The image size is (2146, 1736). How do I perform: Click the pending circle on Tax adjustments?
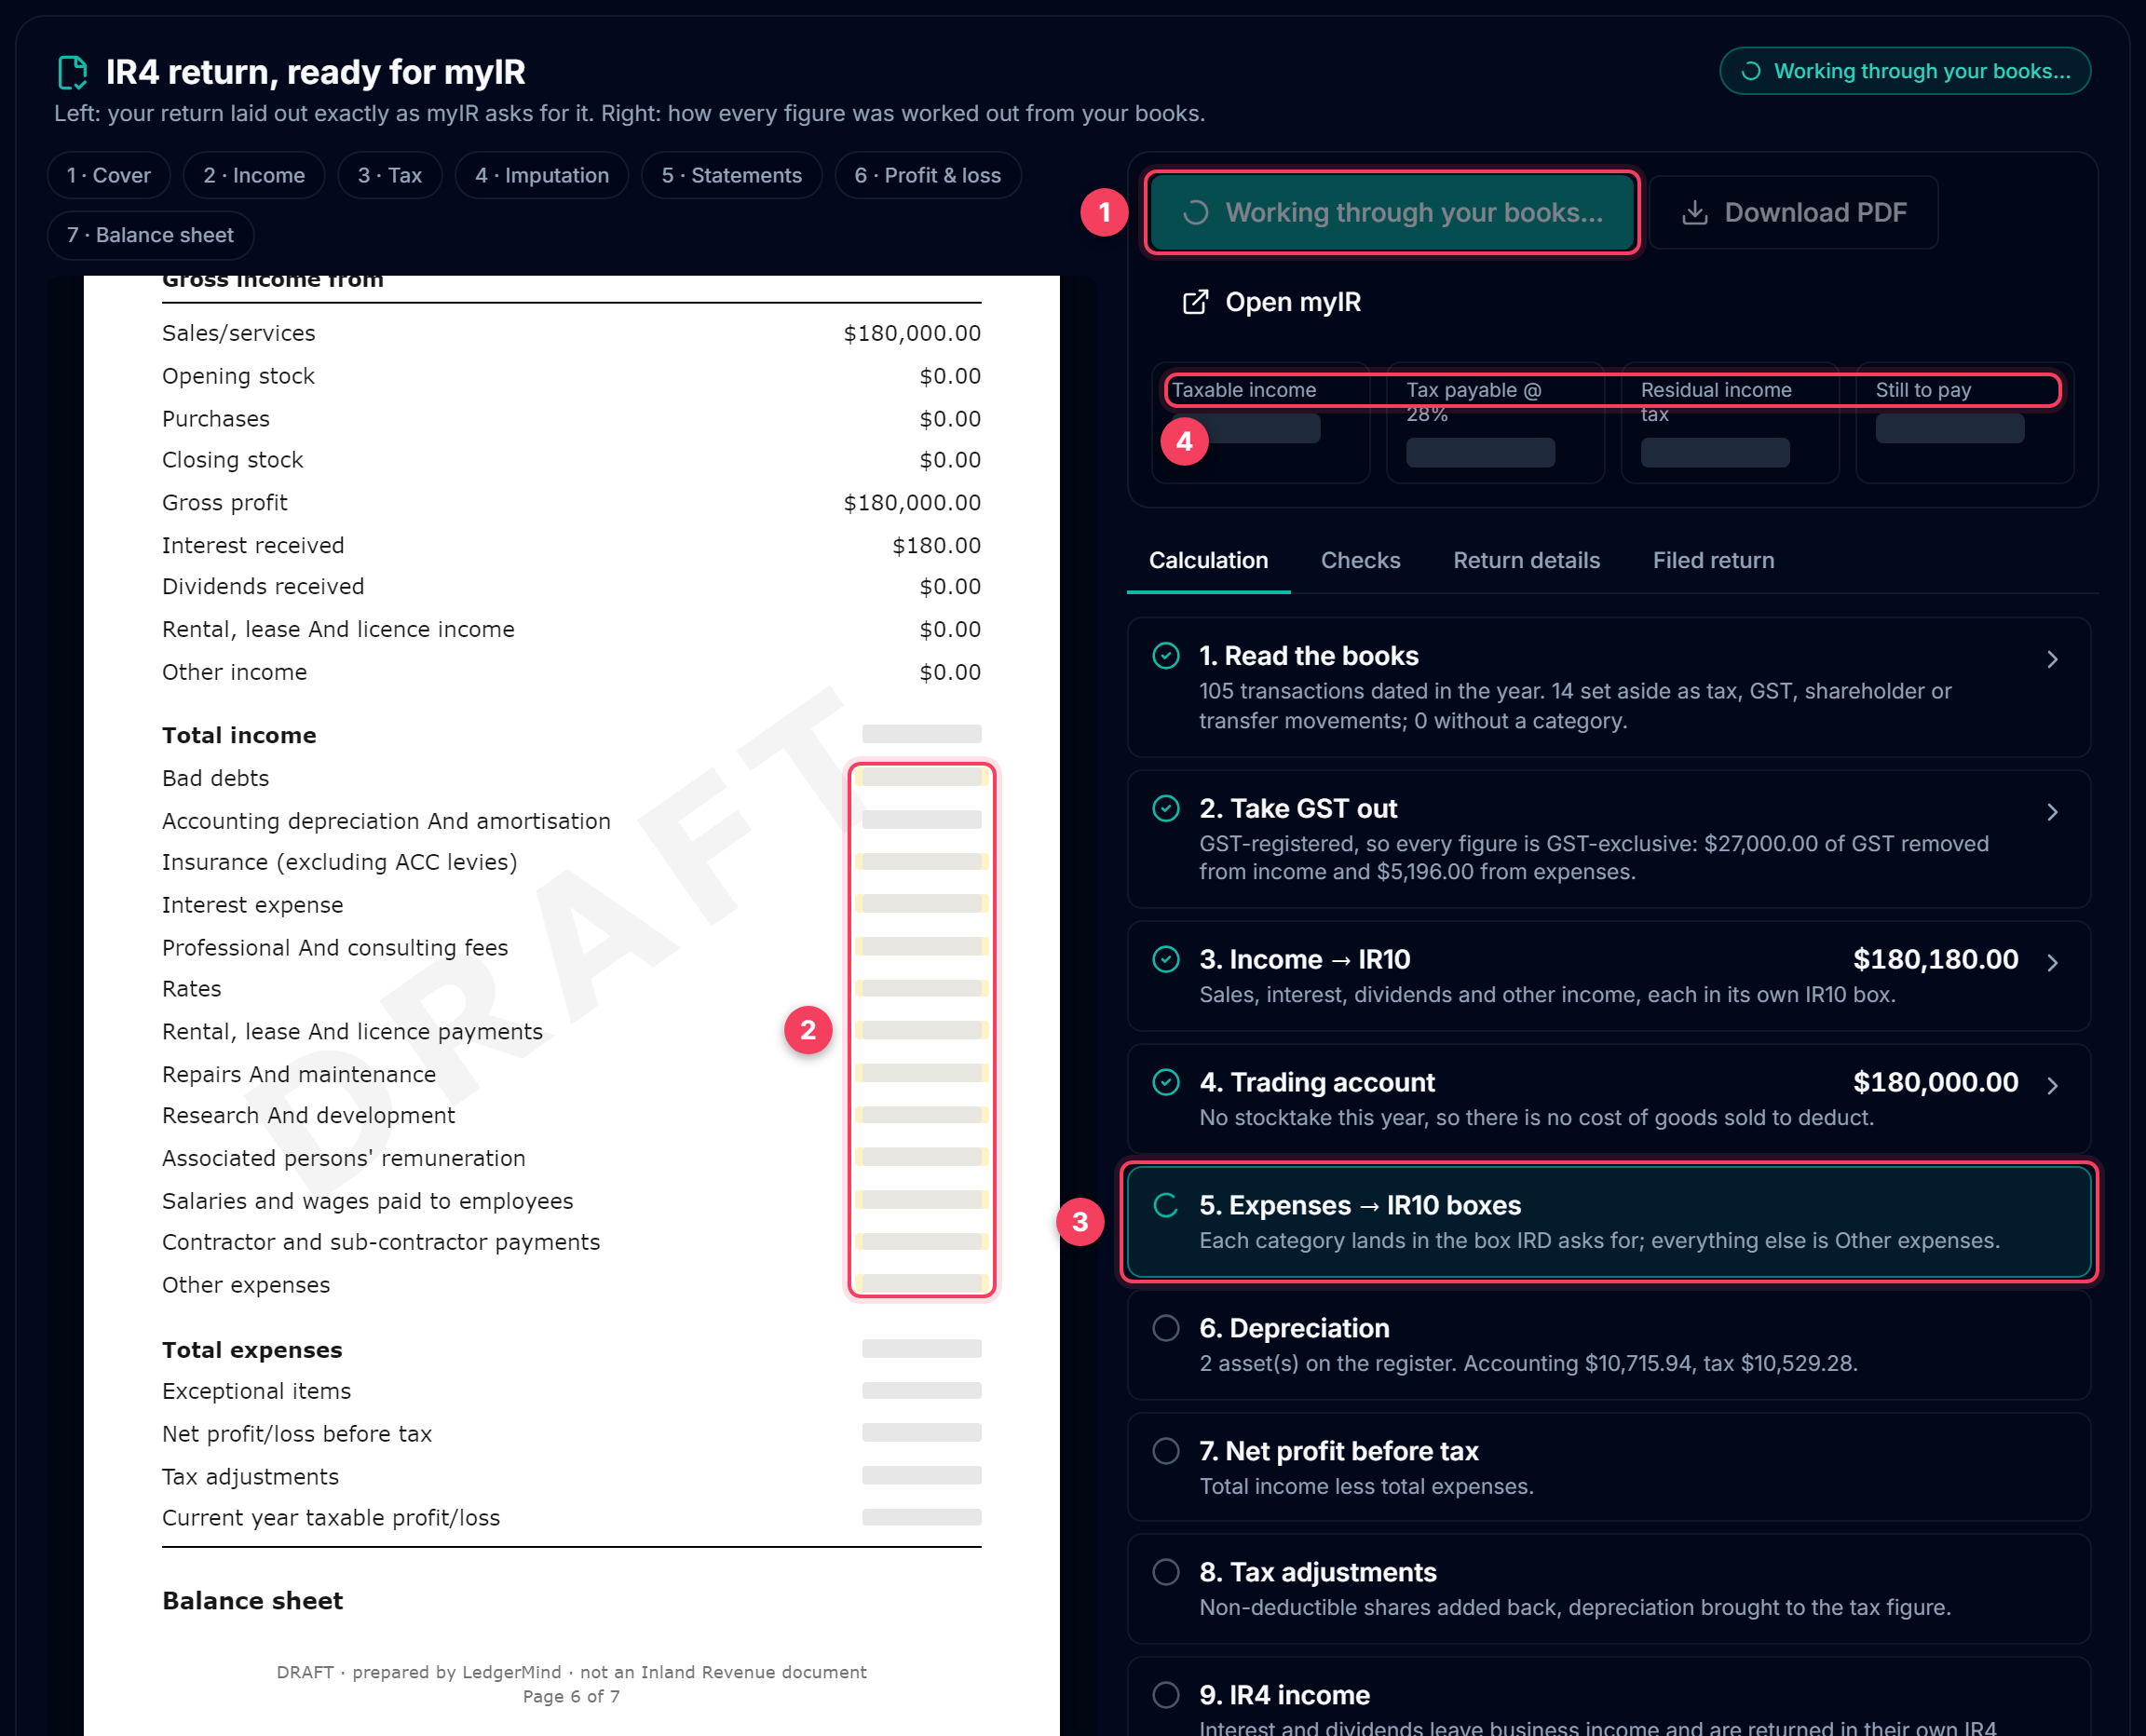tap(1166, 1572)
